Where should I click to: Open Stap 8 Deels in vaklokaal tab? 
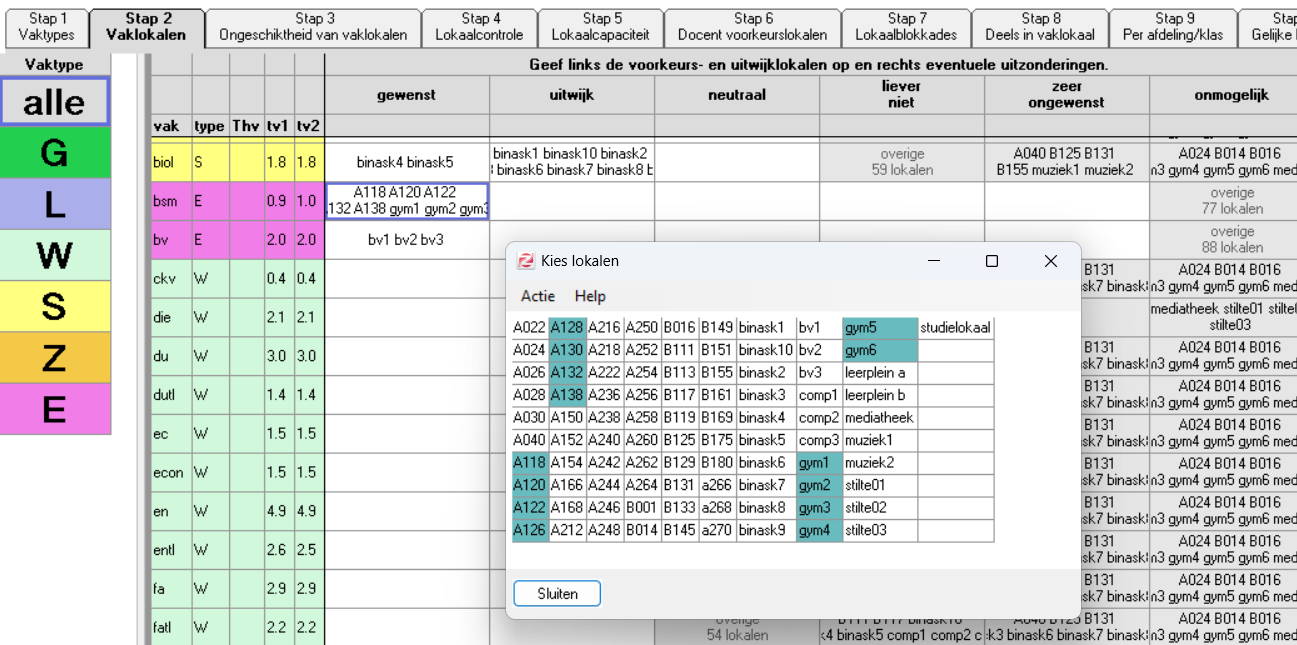point(1040,27)
